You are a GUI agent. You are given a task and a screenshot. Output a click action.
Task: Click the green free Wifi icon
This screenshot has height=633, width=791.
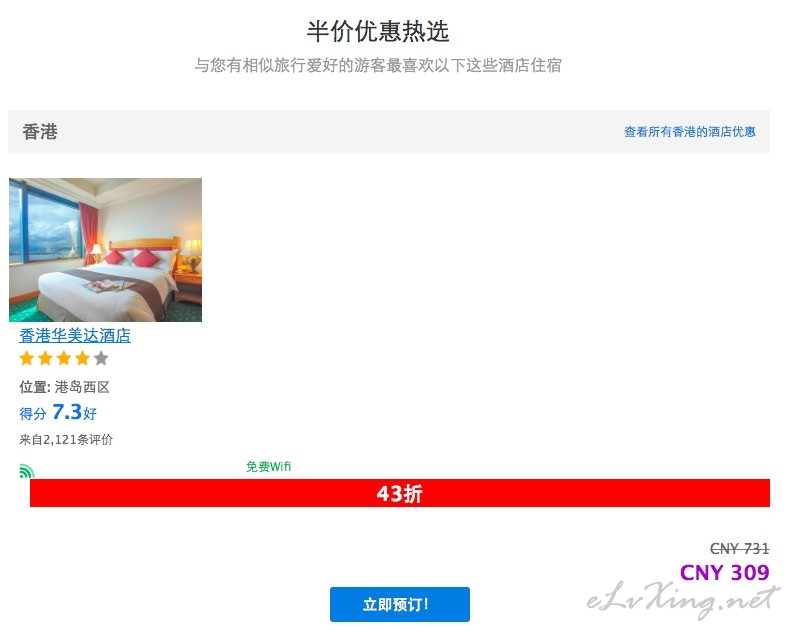[27, 471]
